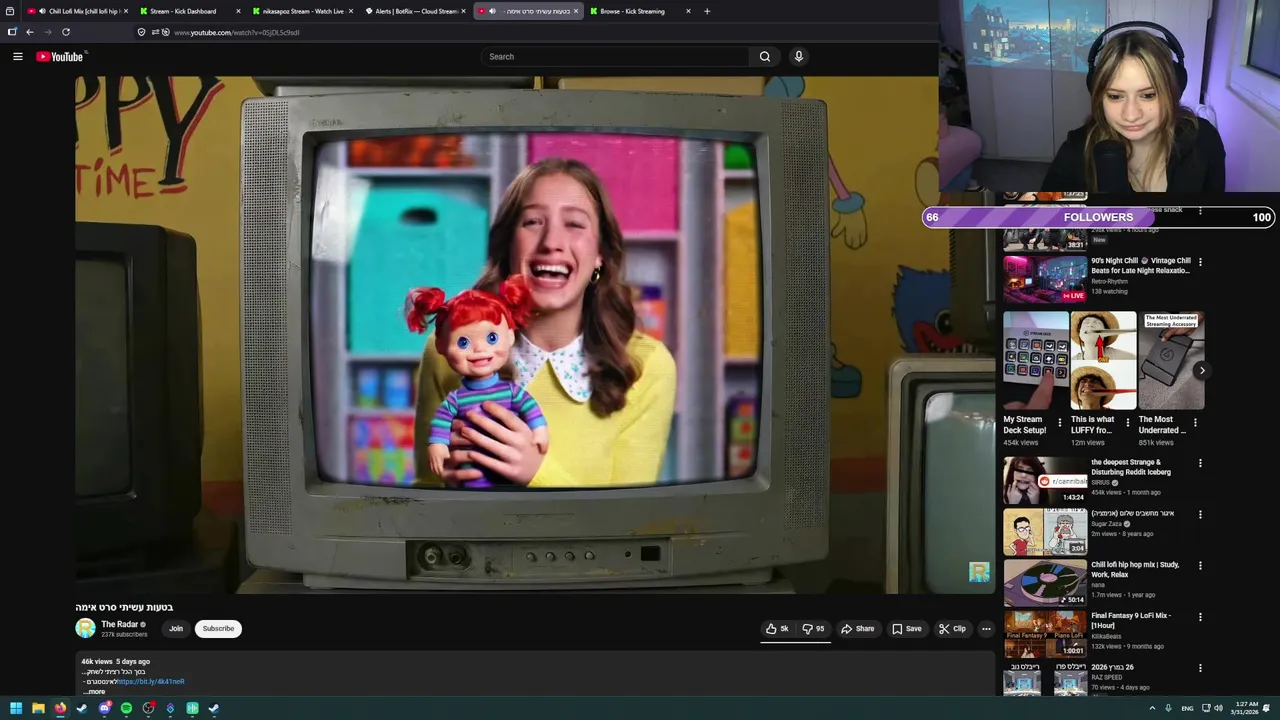Click the channel watermark on video
This screenshot has height=720, width=1280.
(979, 571)
